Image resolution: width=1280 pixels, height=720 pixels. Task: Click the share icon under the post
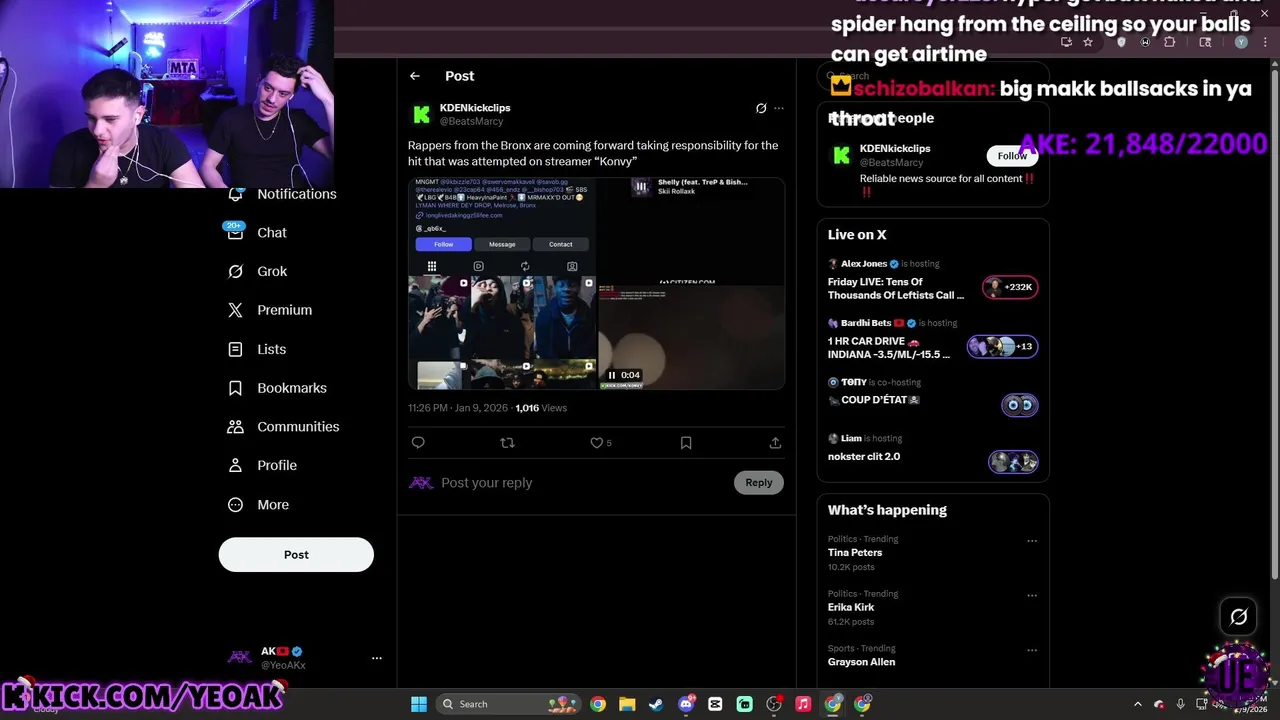coord(775,443)
